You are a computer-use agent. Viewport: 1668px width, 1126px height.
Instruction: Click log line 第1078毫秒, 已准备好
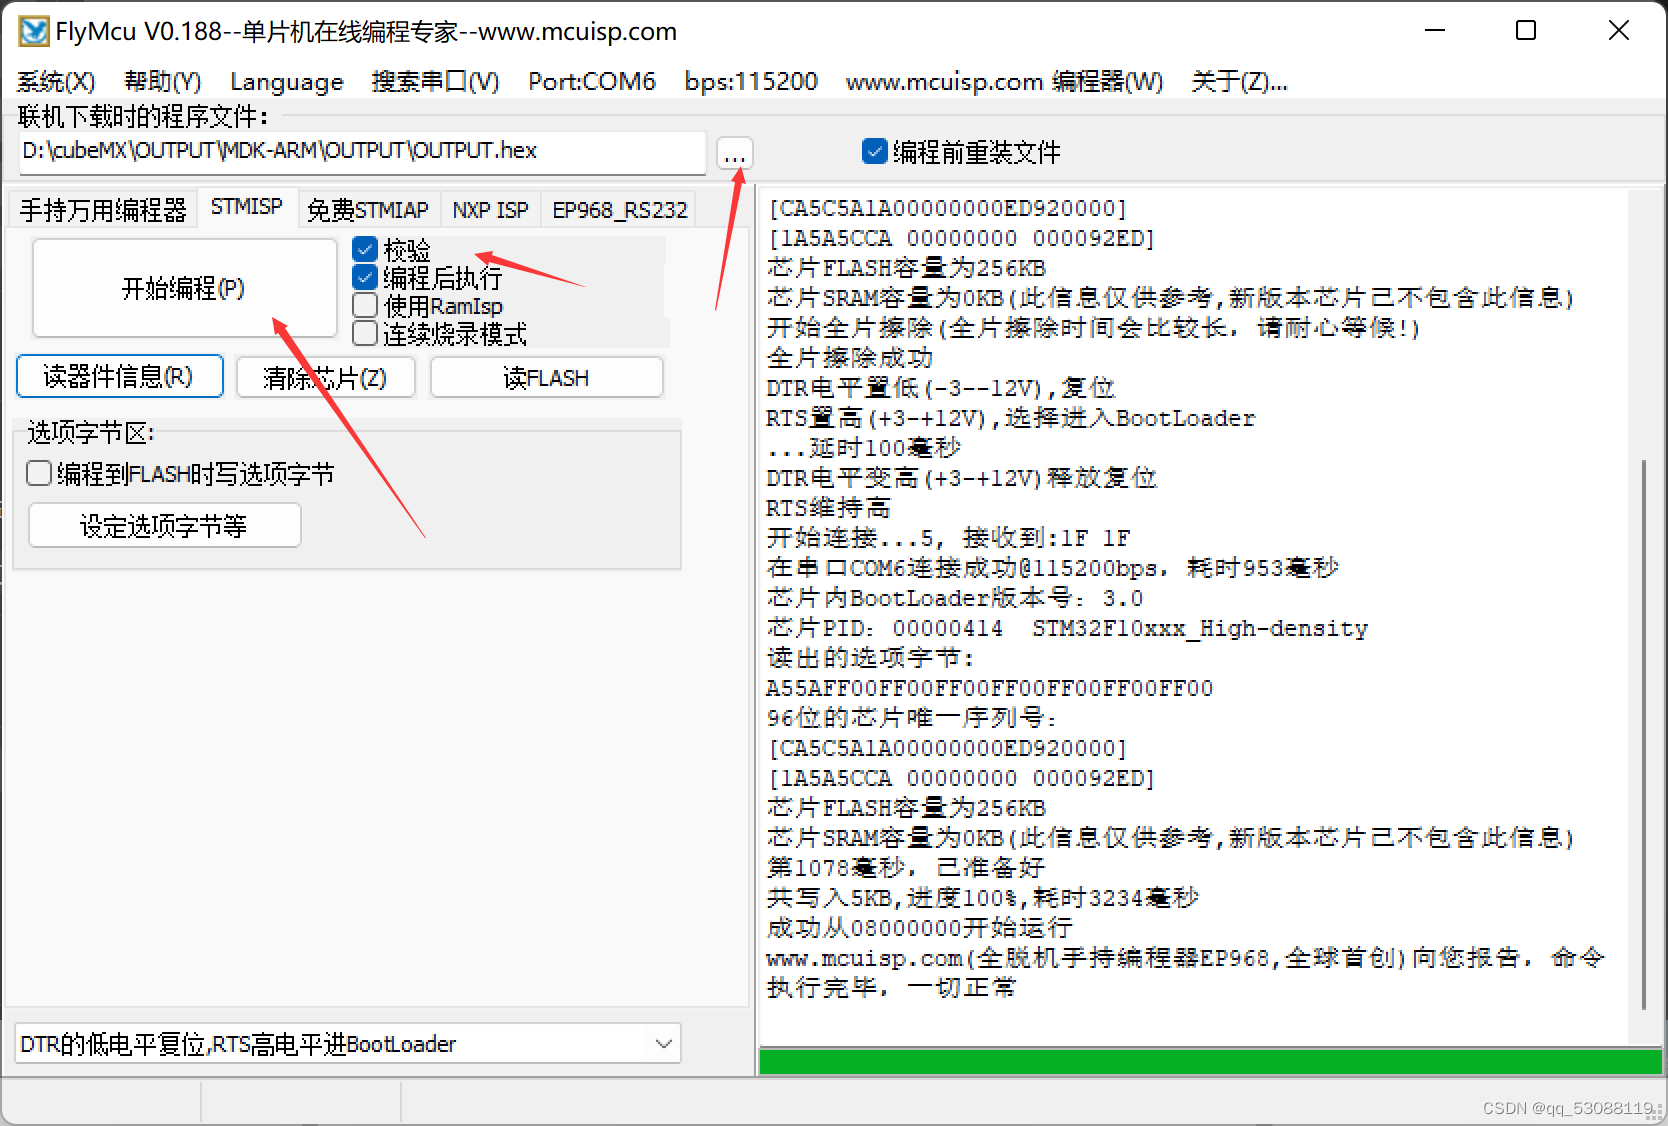pyautogui.click(x=906, y=868)
